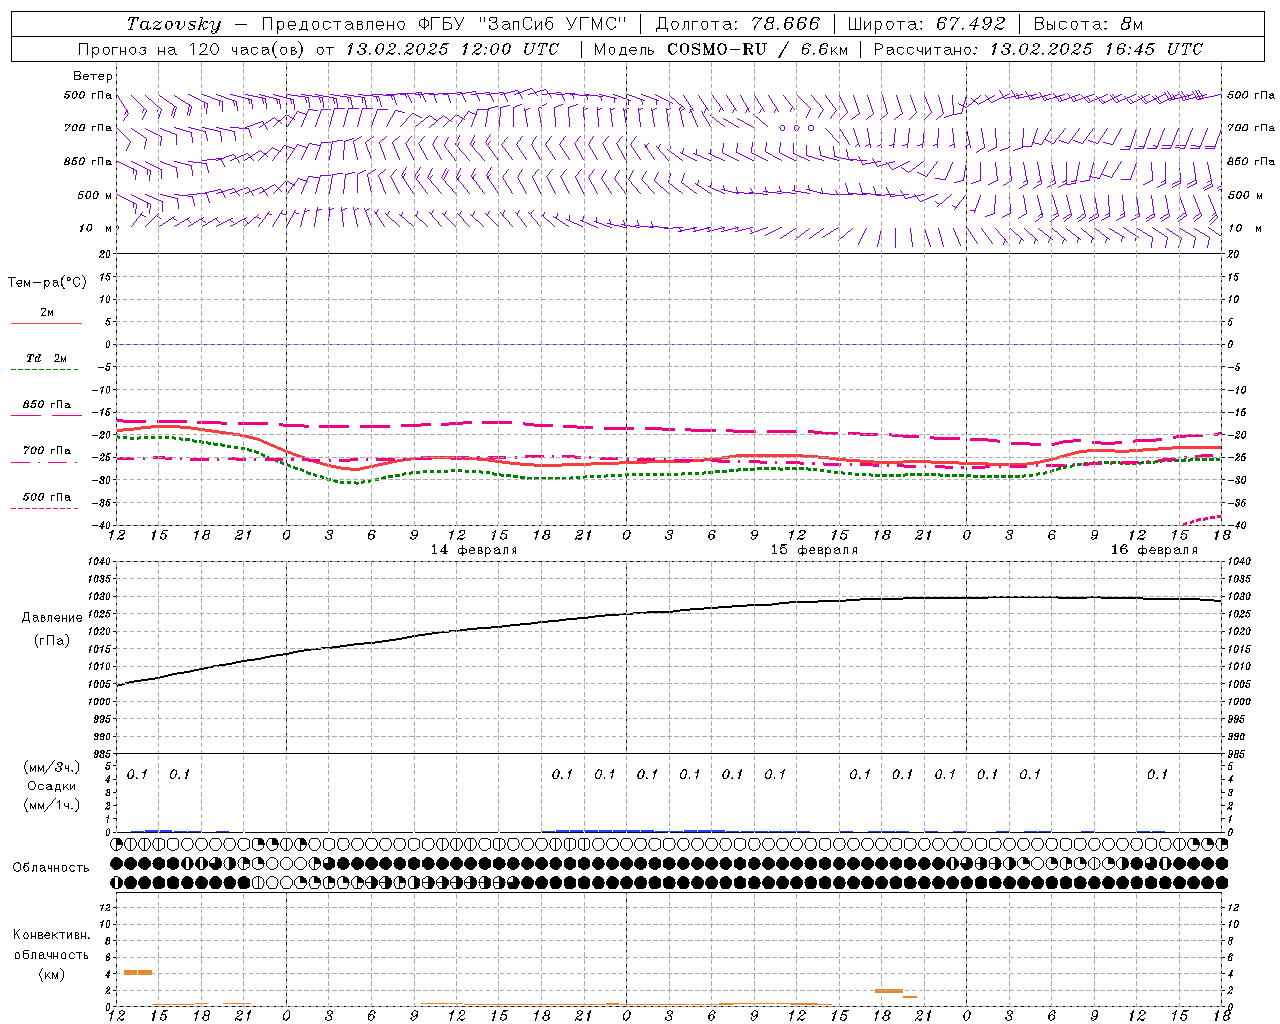Click the 'Ветер' wind panel label

[93, 76]
